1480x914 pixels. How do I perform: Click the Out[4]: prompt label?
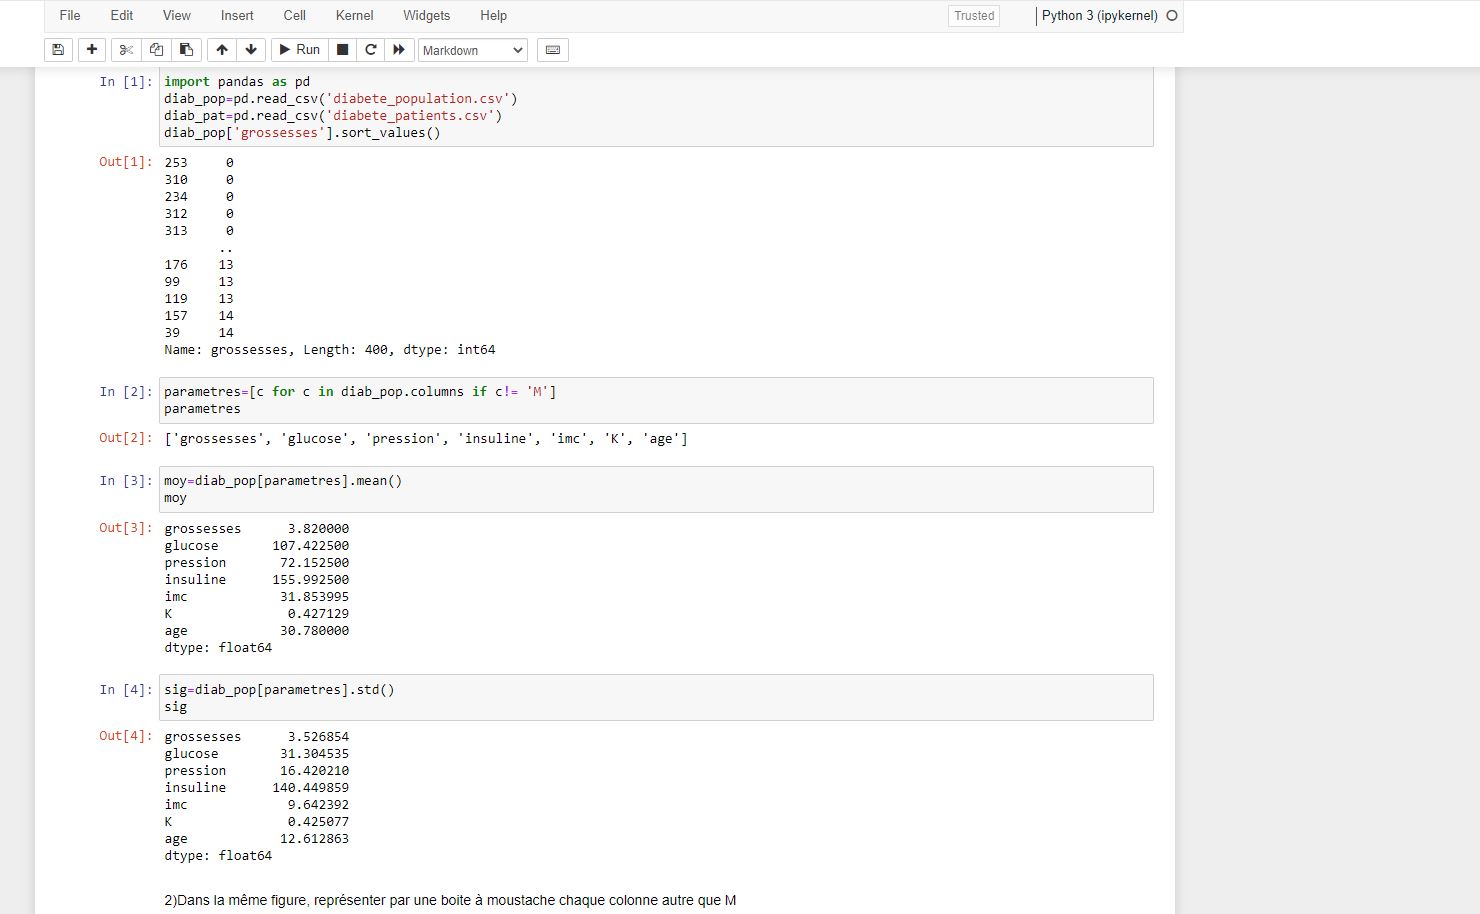pyautogui.click(x=125, y=736)
